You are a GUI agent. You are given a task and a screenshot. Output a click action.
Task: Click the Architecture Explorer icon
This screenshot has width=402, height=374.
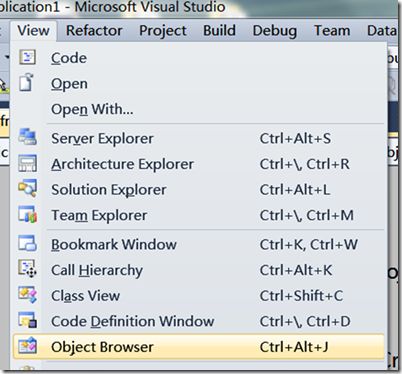pos(27,163)
